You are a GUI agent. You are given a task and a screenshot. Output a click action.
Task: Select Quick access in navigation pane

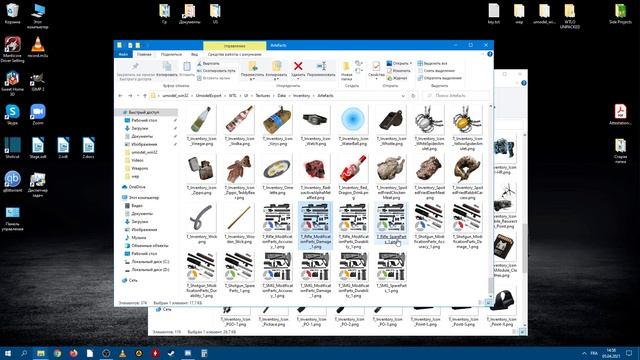tap(144, 112)
